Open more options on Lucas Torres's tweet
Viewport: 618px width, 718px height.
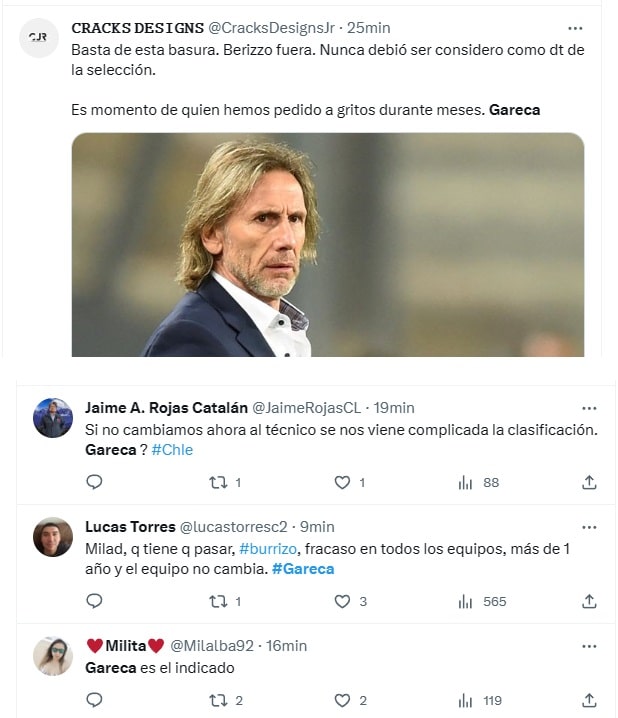click(x=589, y=527)
